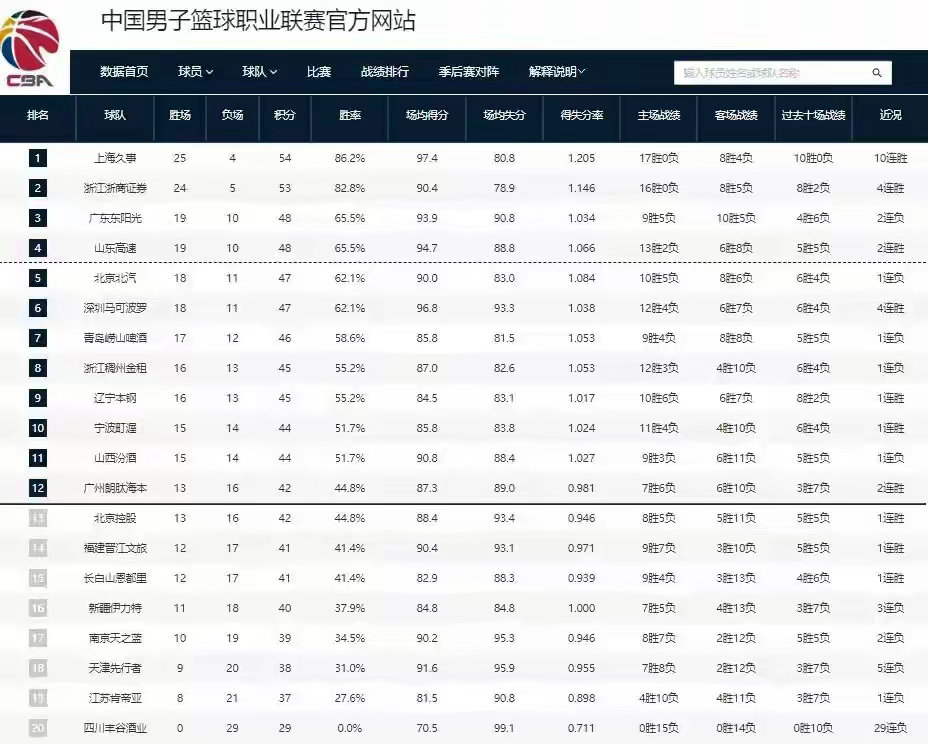Open the 比赛 menu item

click(x=318, y=72)
